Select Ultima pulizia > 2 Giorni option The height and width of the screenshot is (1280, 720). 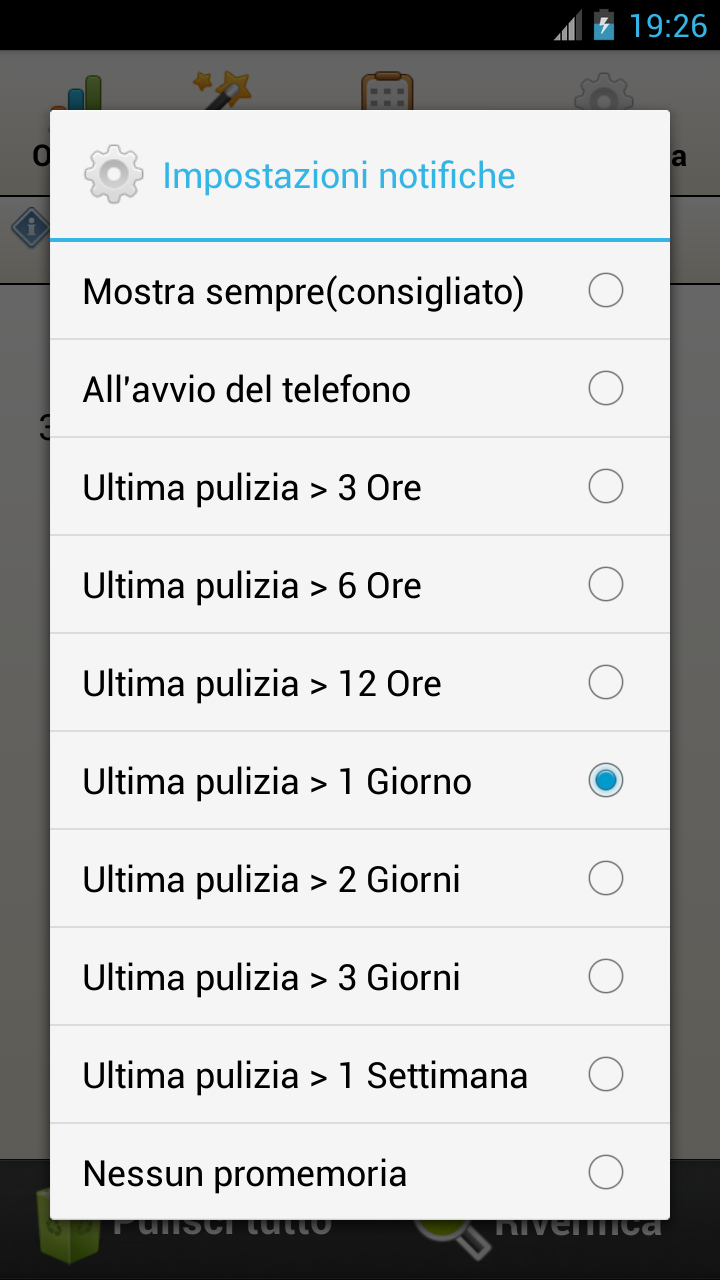click(360, 879)
